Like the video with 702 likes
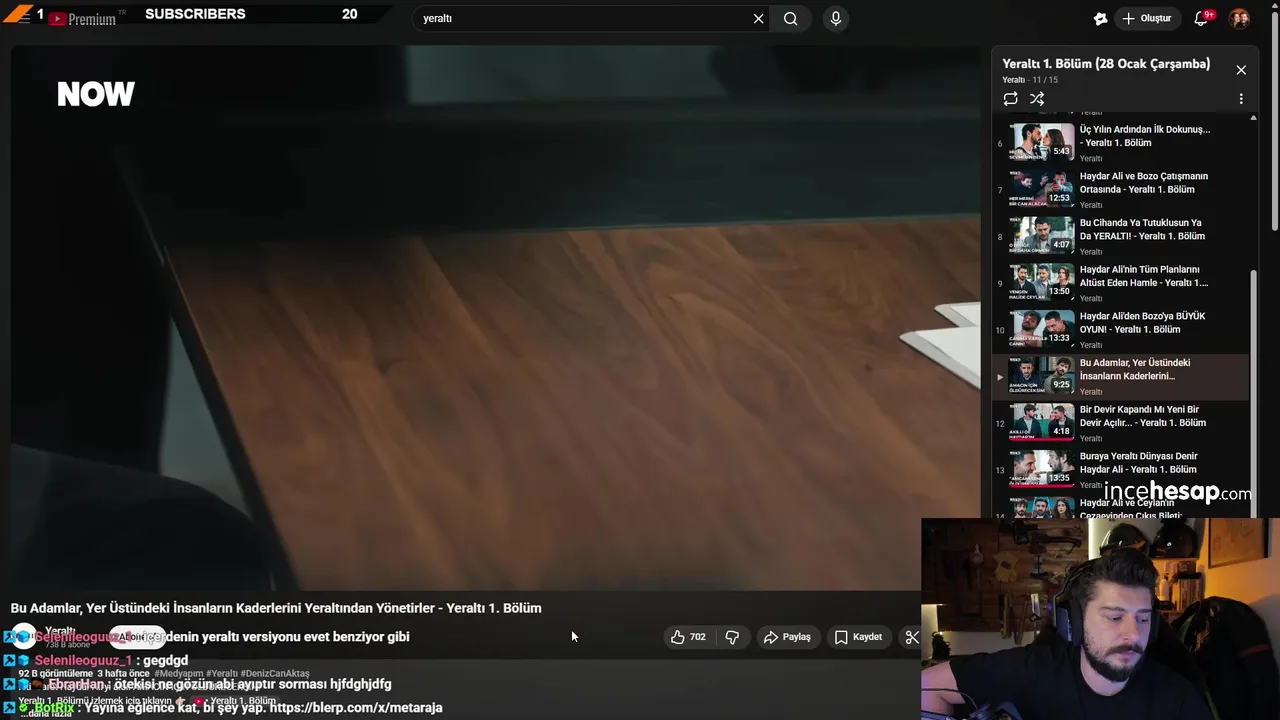Screen dimensions: 1280x720 (688, 637)
